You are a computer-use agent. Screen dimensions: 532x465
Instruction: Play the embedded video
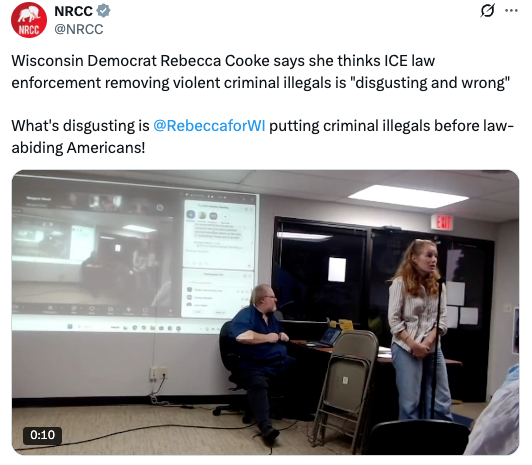tap(265, 312)
